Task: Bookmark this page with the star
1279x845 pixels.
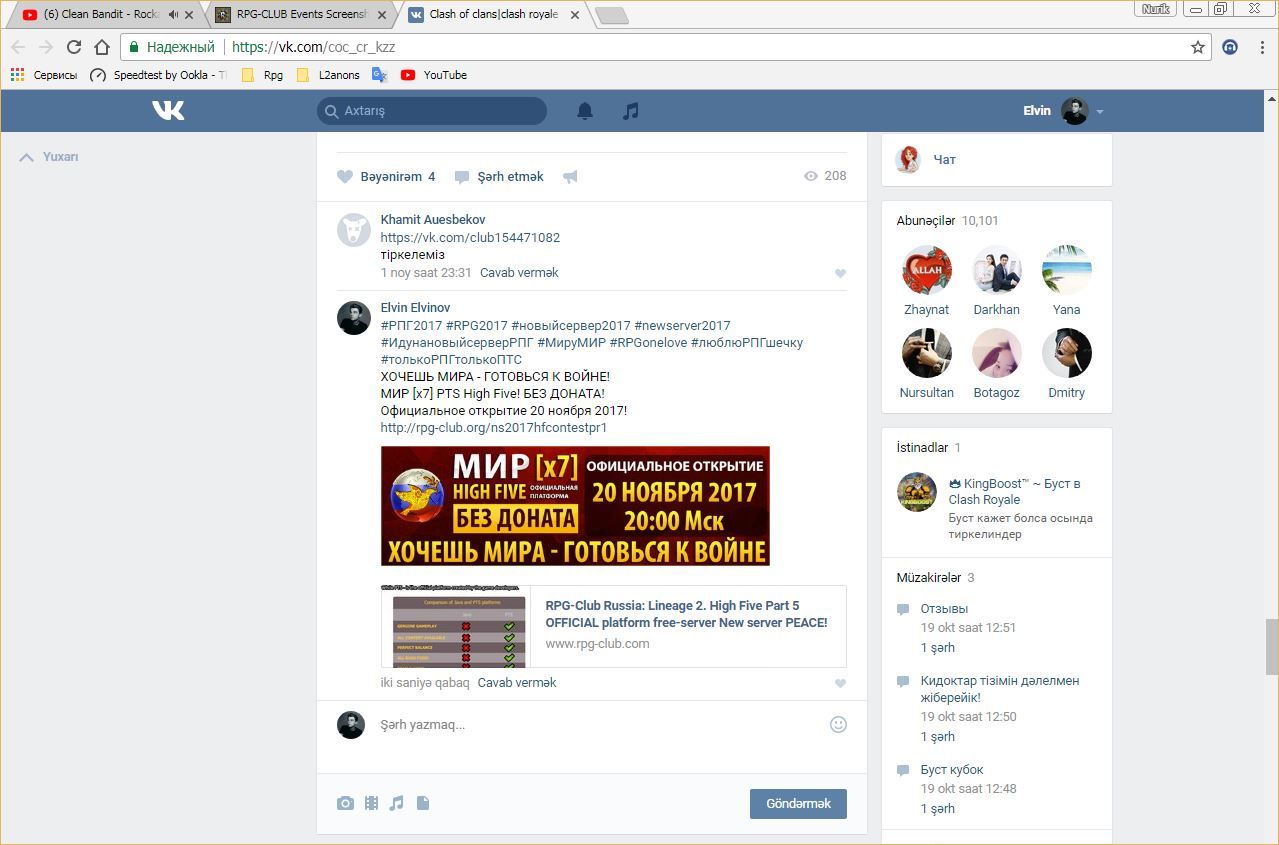Action: 1197,47
